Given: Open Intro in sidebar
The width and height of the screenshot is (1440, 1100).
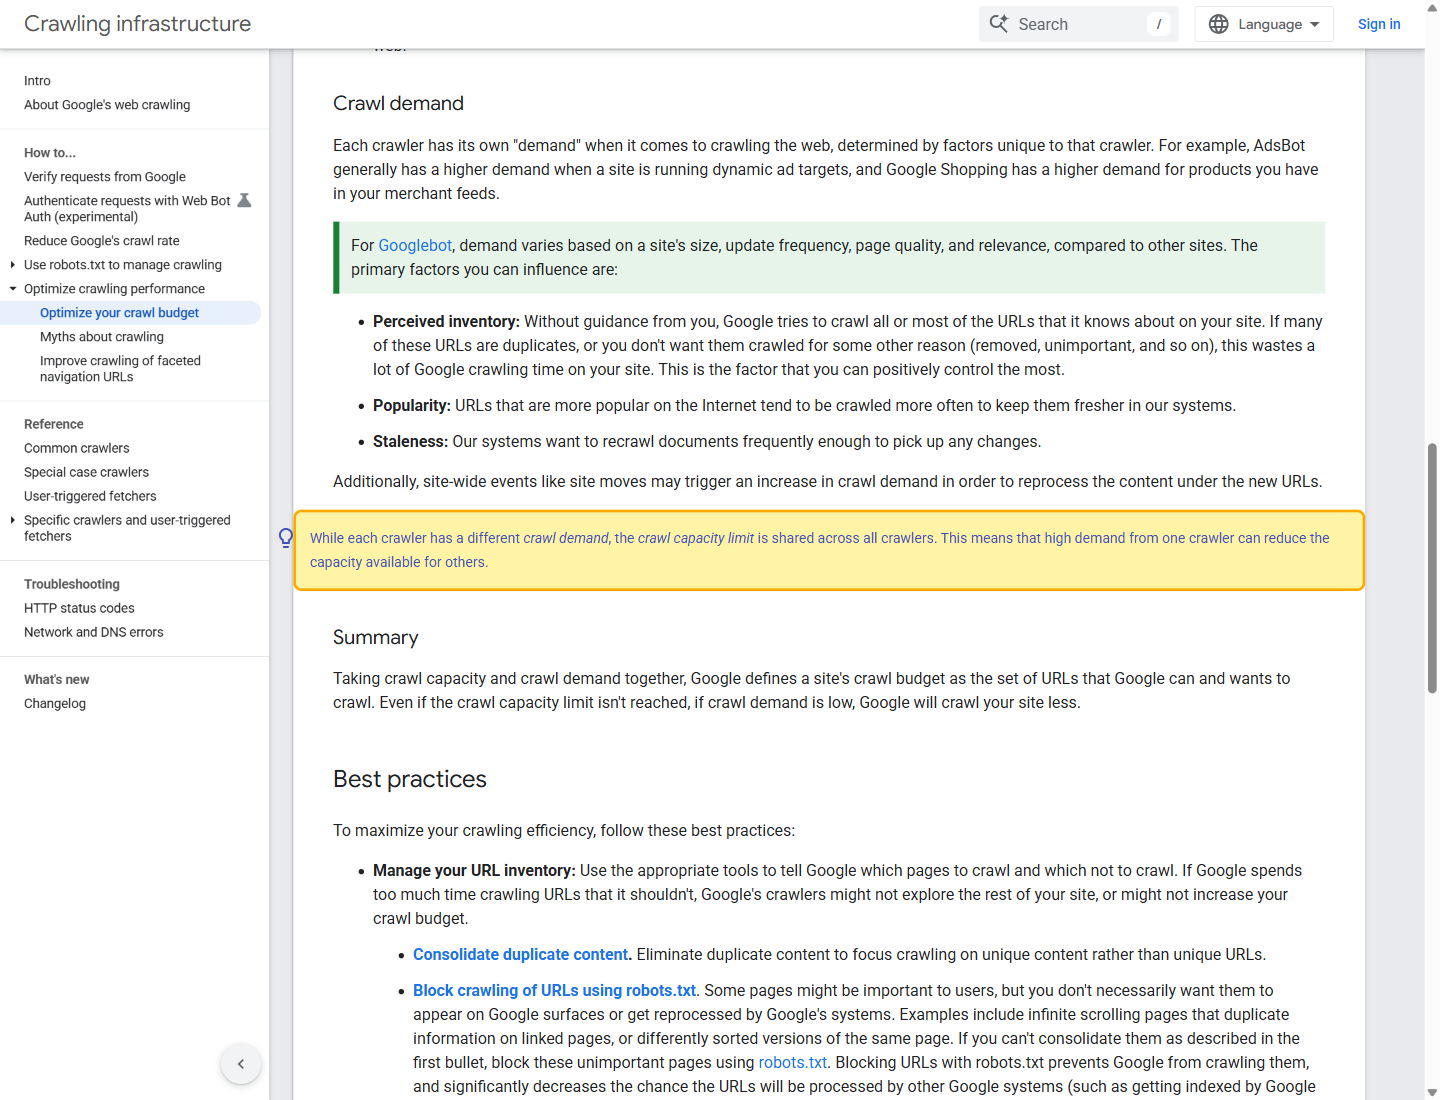Looking at the screenshot, I should [x=37, y=81].
